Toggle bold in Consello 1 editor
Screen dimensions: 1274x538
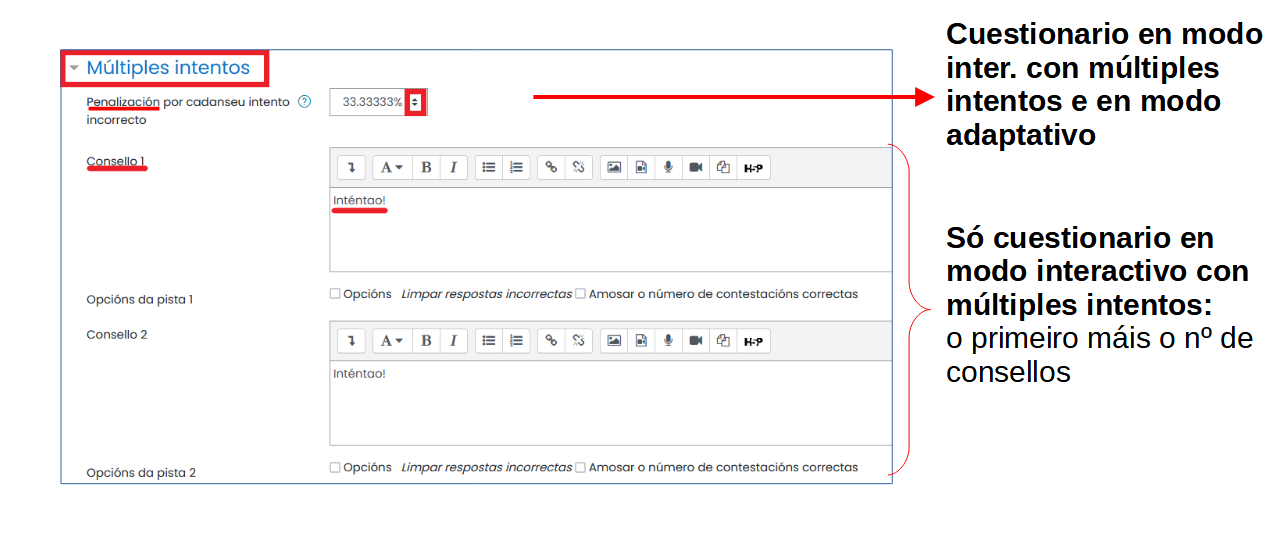tap(426, 168)
